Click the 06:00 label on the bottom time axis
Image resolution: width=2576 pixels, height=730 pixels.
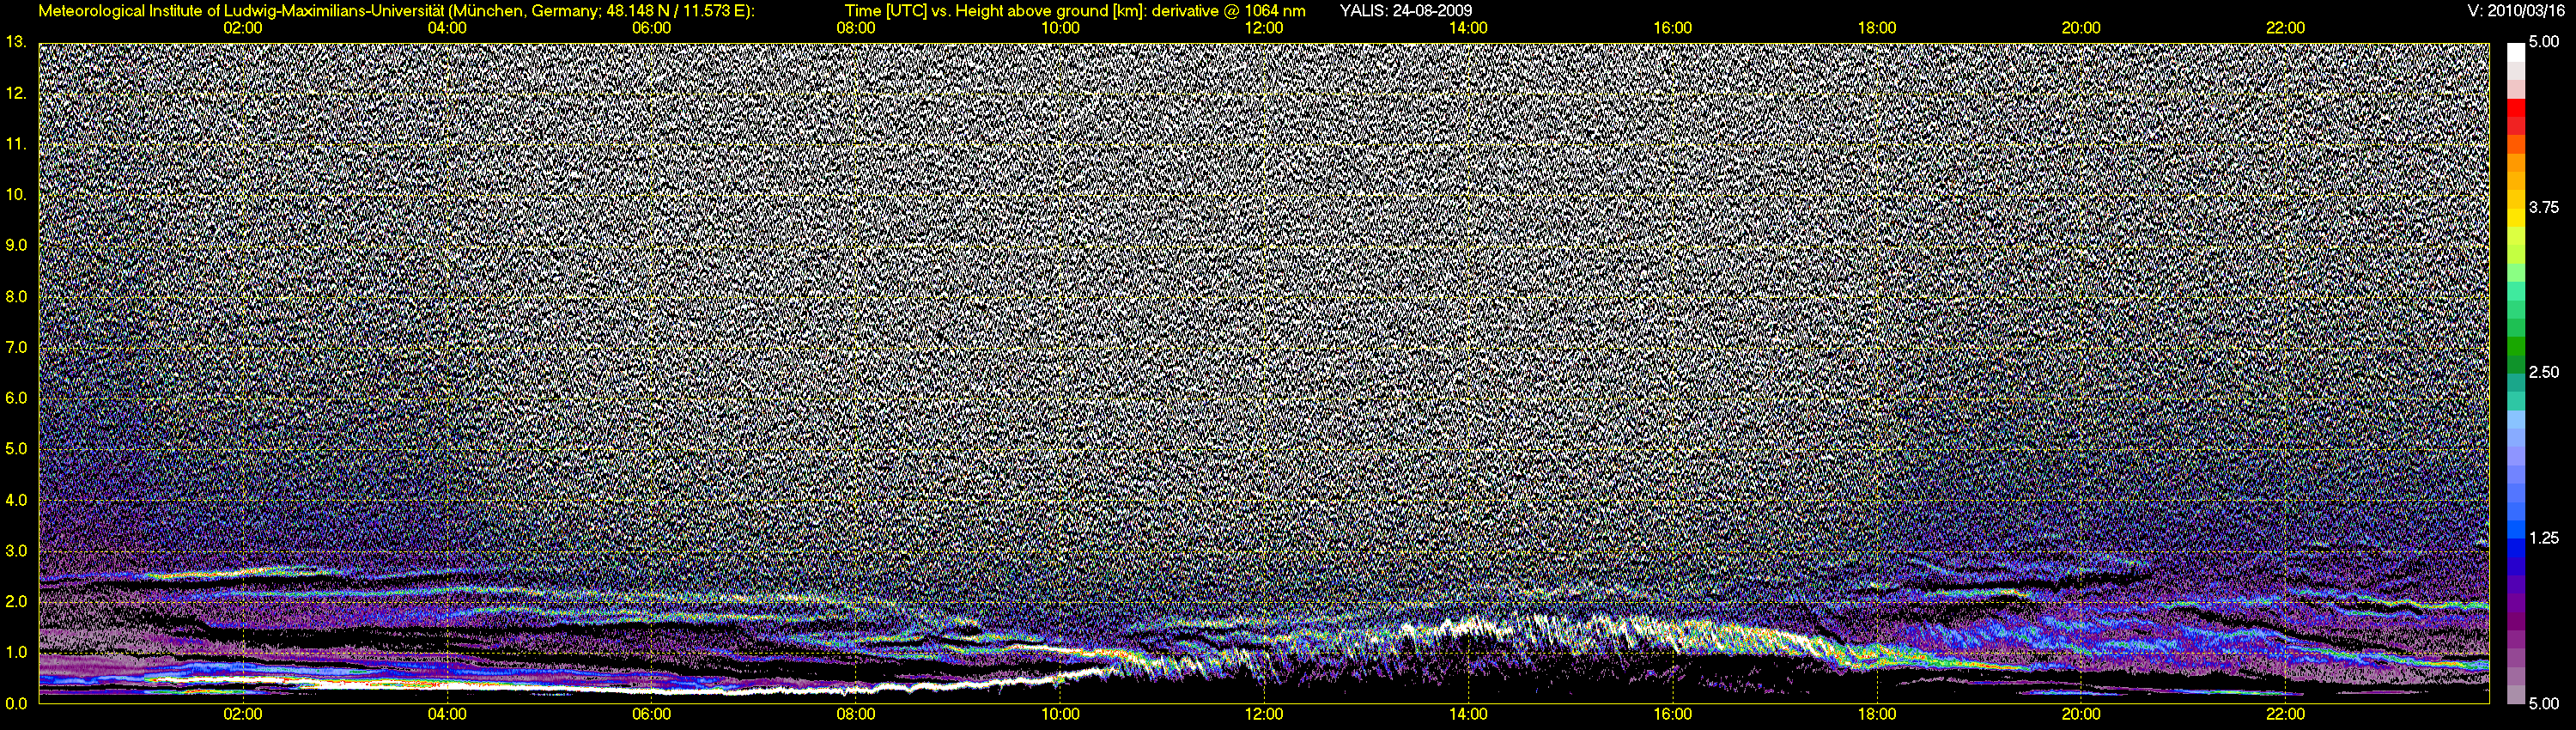click(x=651, y=715)
